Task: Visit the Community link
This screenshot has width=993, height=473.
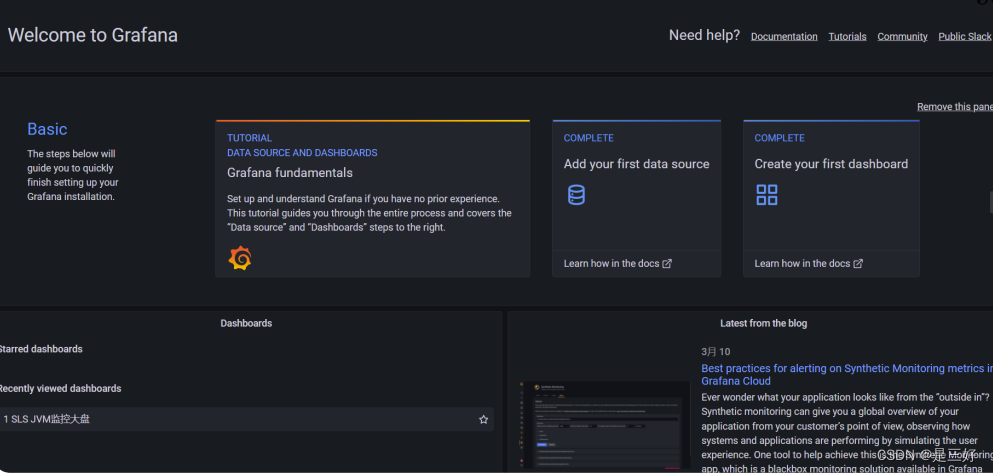Action: pyautogui.click(x=902, y=37)
